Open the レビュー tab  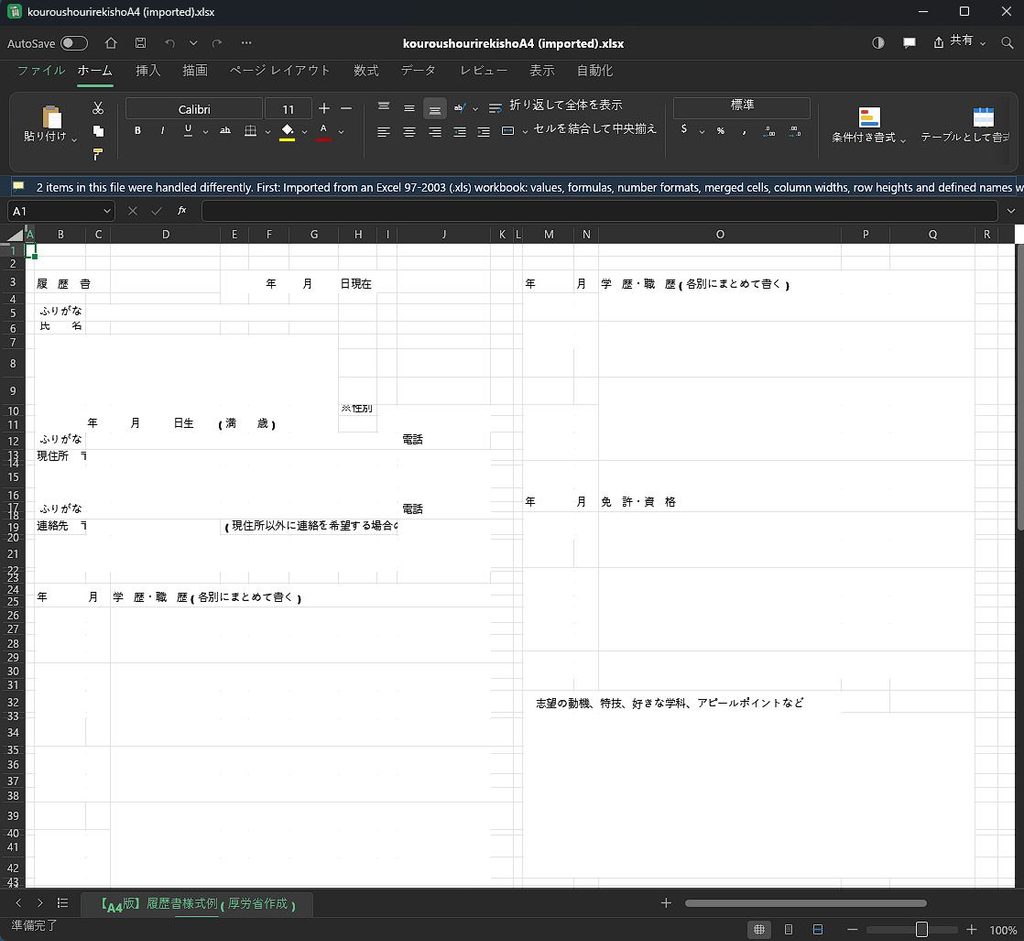pyautogui.click(x=483, y=71)
